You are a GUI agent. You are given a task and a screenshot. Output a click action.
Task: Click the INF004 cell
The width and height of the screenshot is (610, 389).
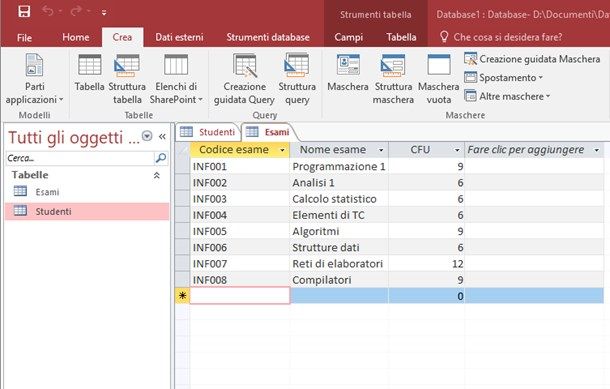(x=240, y=215)
